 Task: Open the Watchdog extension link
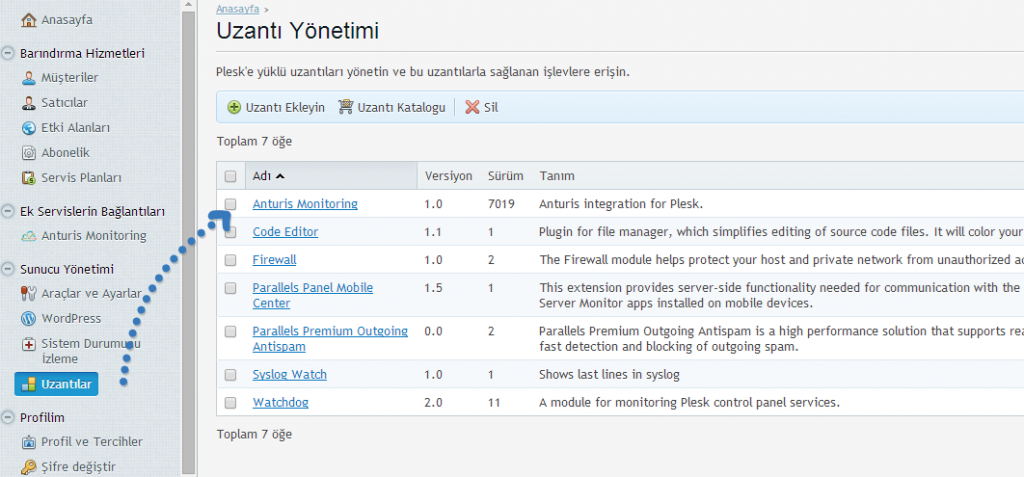click(x=280, y=403)
